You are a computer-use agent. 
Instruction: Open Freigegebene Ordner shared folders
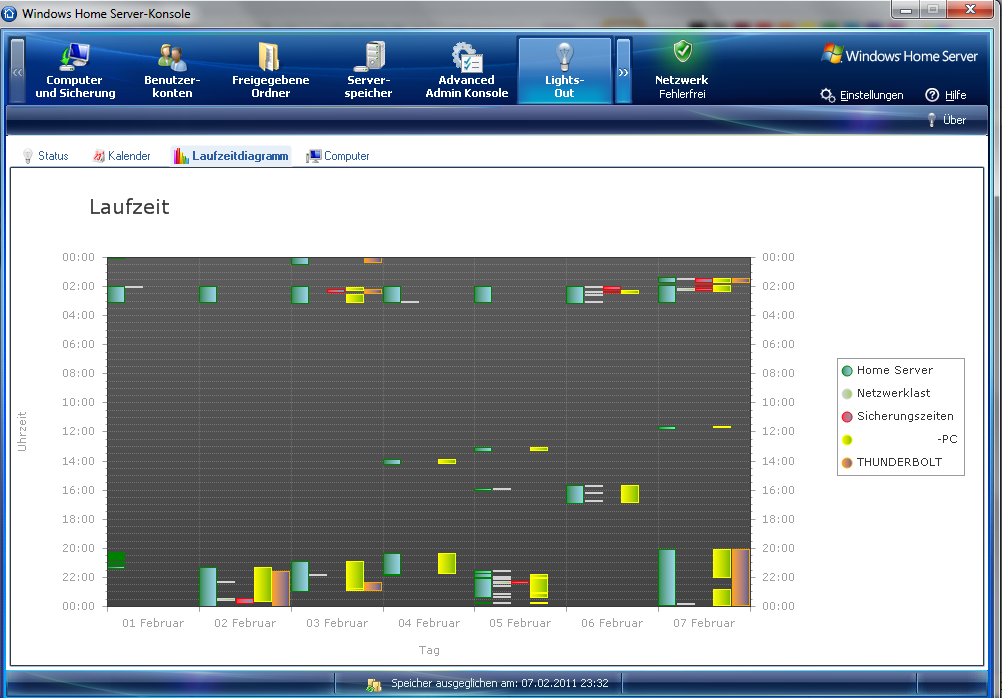pos(270,70)
